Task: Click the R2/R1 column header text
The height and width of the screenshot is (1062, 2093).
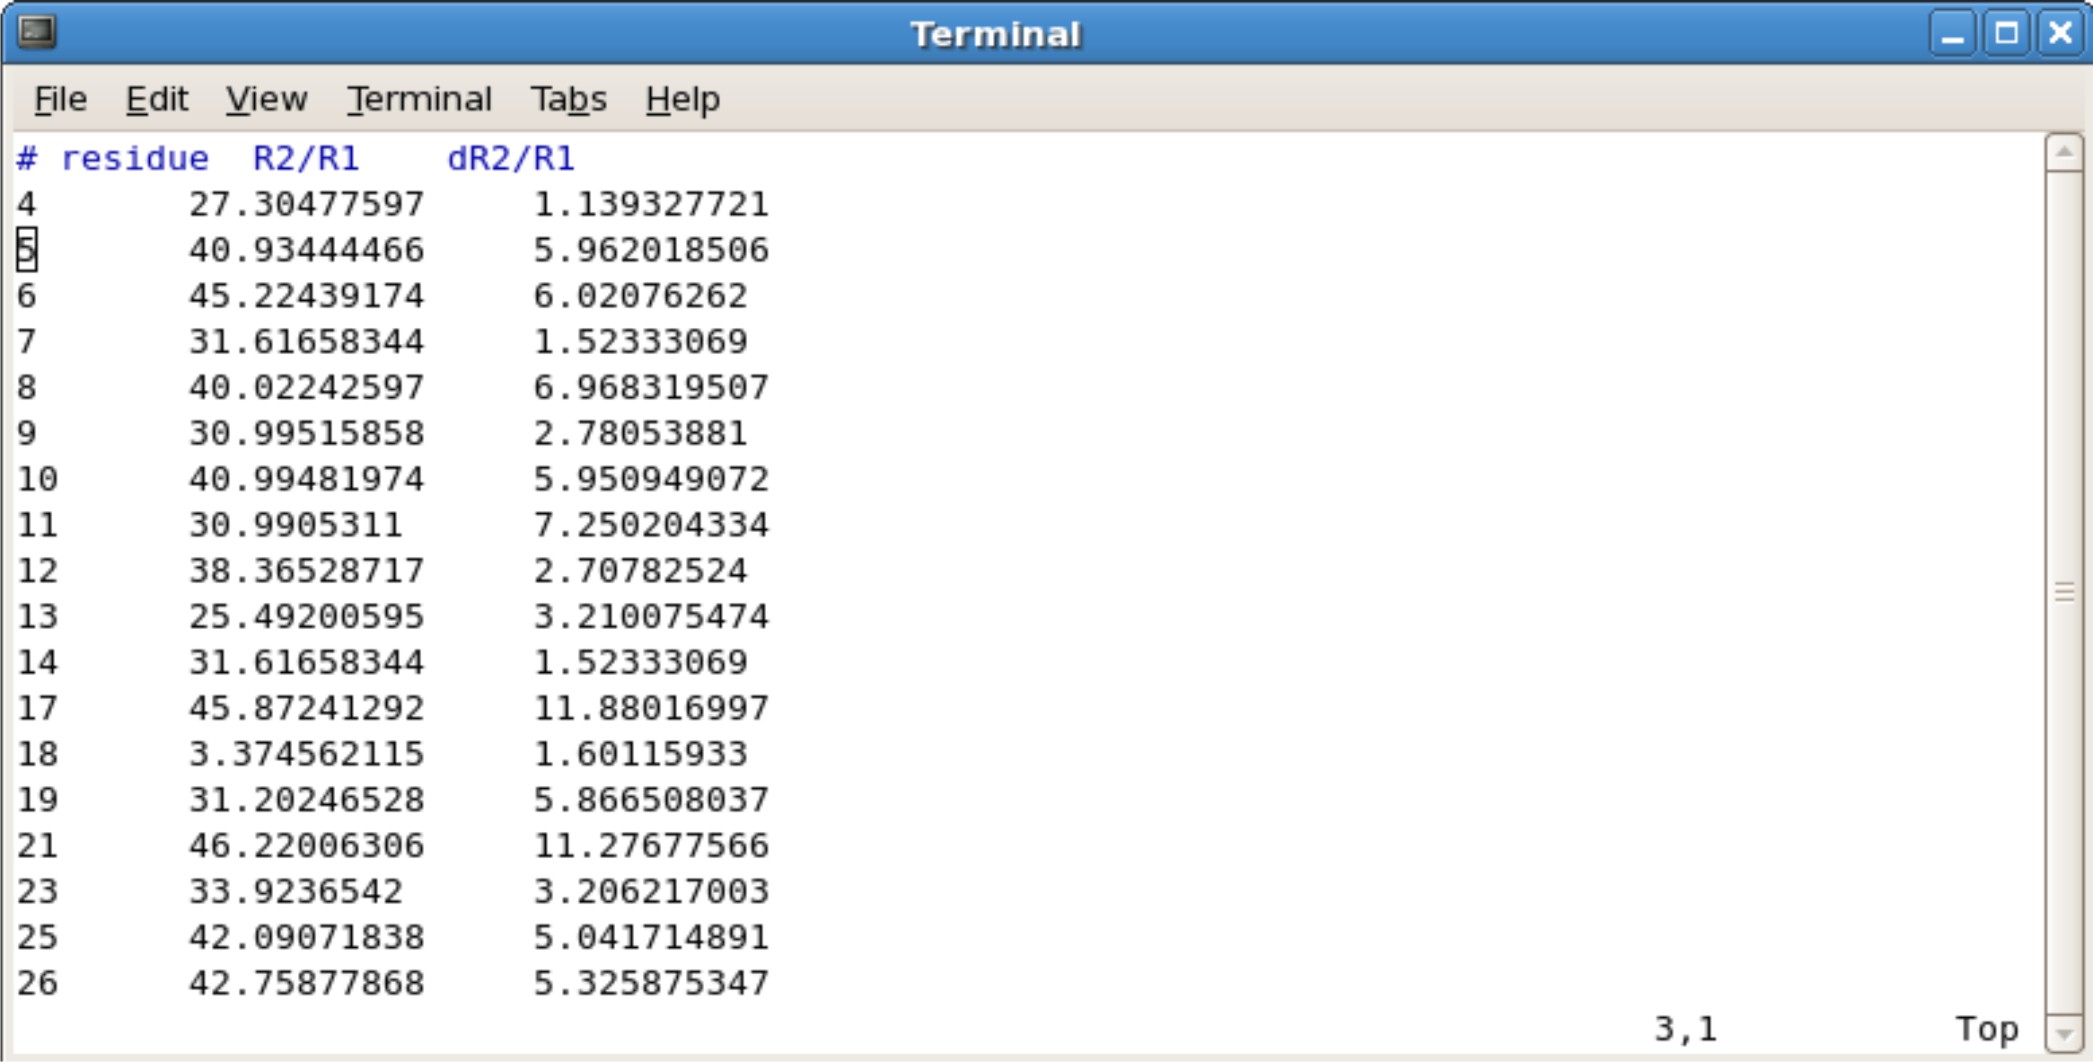Action: (x=306, y=159)
